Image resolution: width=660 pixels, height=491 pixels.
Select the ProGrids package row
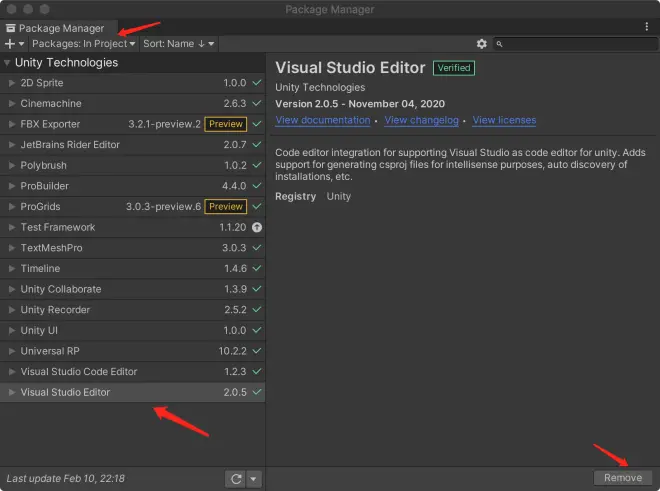pos(133,207)
